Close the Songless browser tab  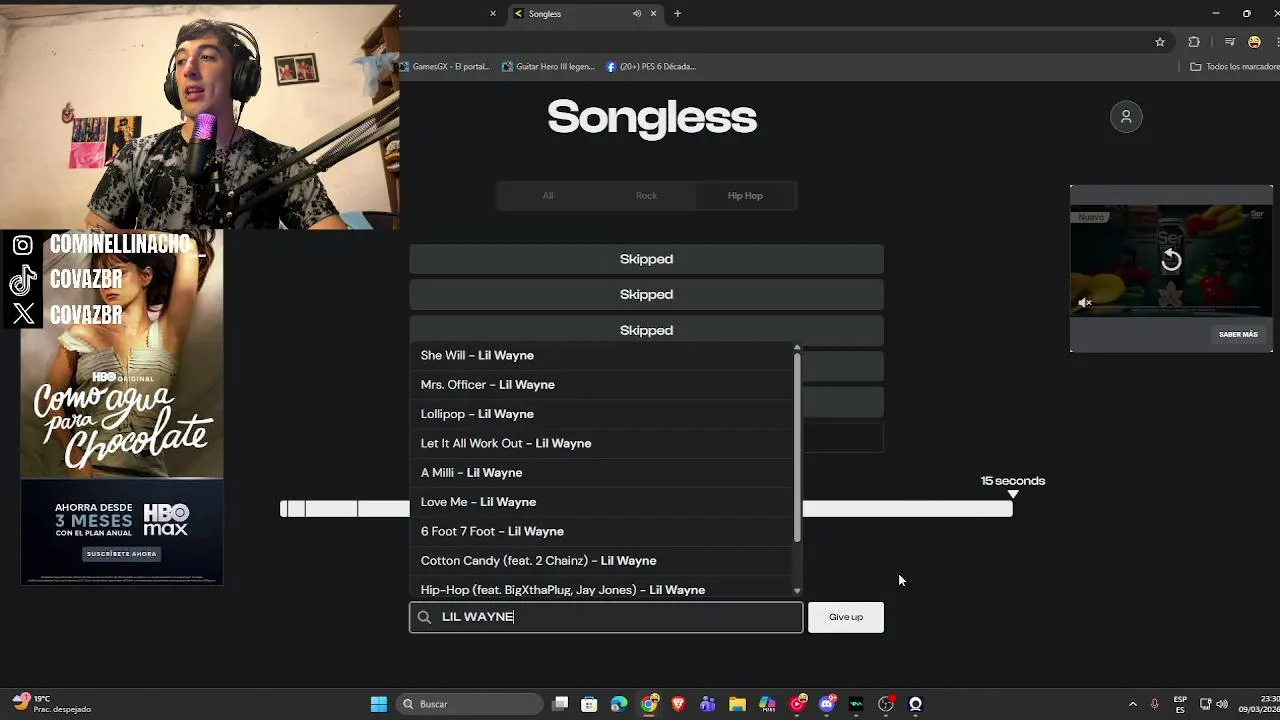(x=654, y=14)
